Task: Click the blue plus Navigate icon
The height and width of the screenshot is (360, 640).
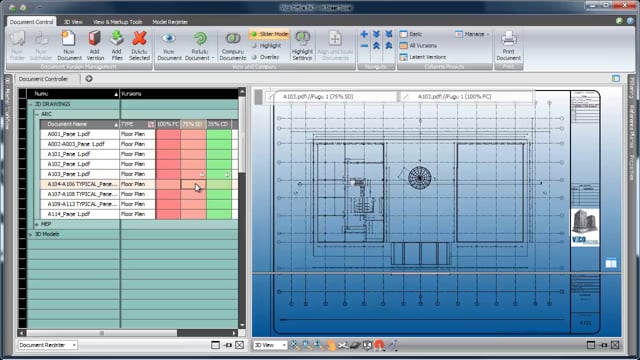Action: [364, 34]
